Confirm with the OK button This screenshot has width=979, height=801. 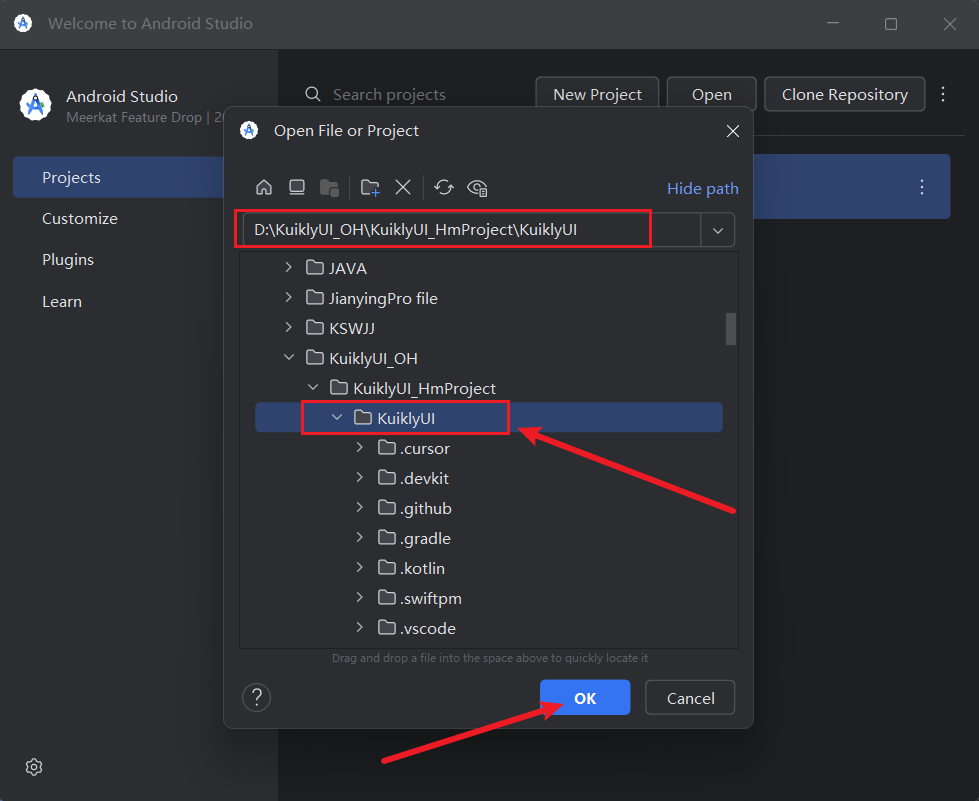coord(585,697)
